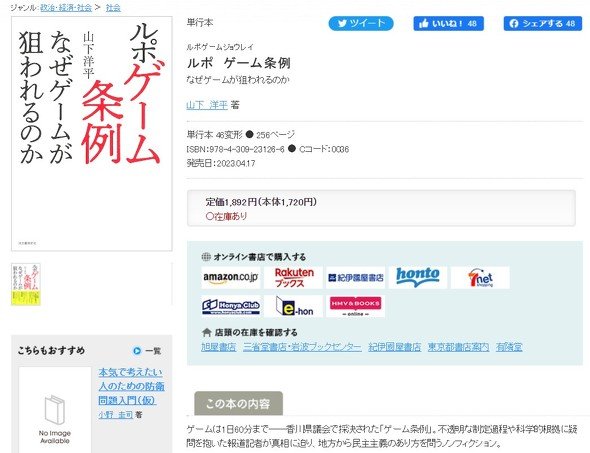Click the ISBN:978-4-309-23126-6 text
The height and width of the screenshot is (453, 590).
click(236, 149)
